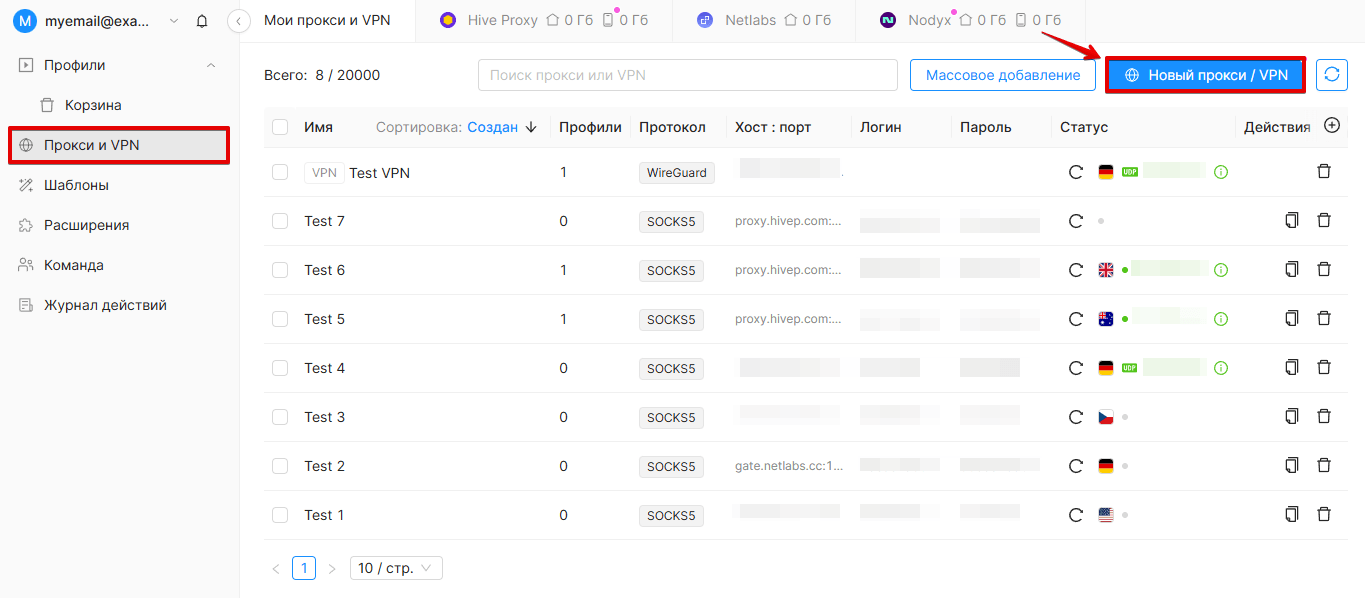Recheck status of Test 4

pyautogui.click(x=1076, y=368)
